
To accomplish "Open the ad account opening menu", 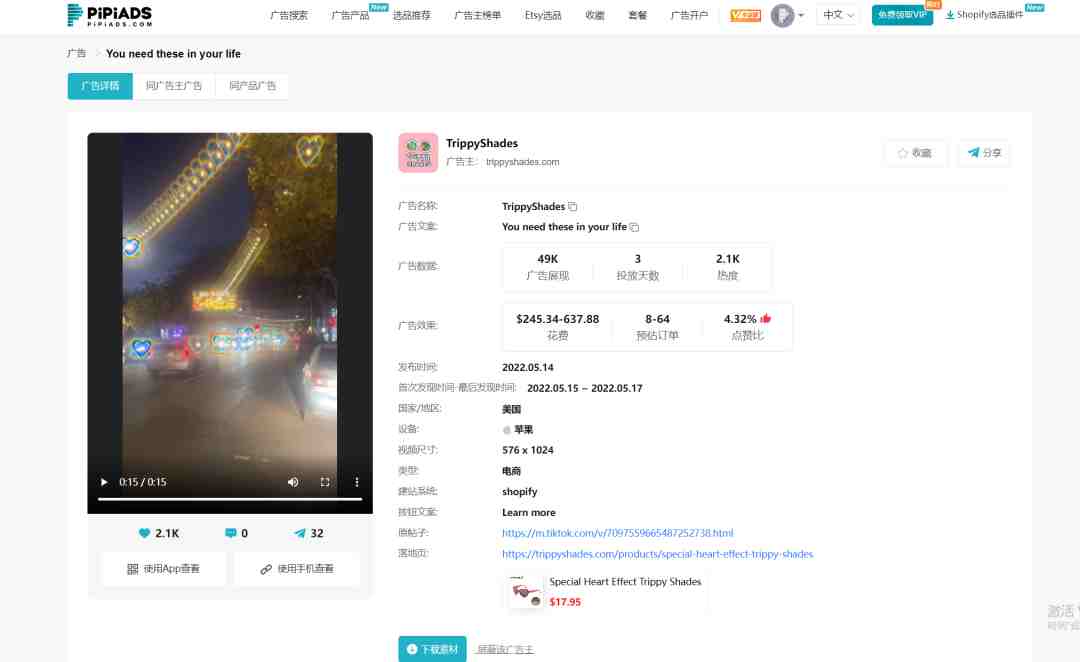I will [x=689, y=15].
